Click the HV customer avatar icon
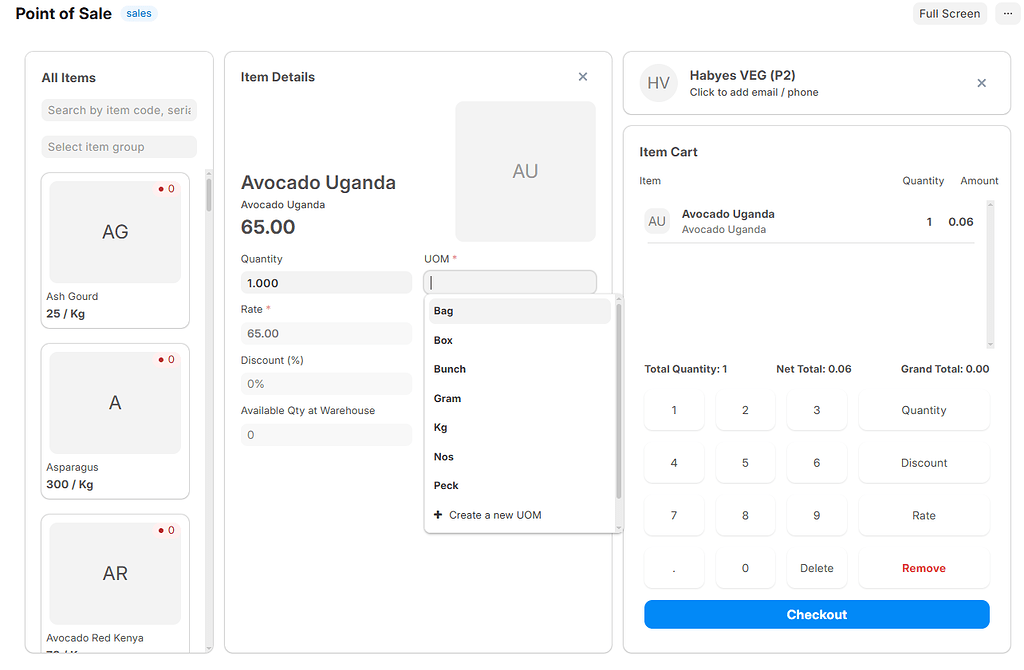1024x670 pixels. click(658, 83)
